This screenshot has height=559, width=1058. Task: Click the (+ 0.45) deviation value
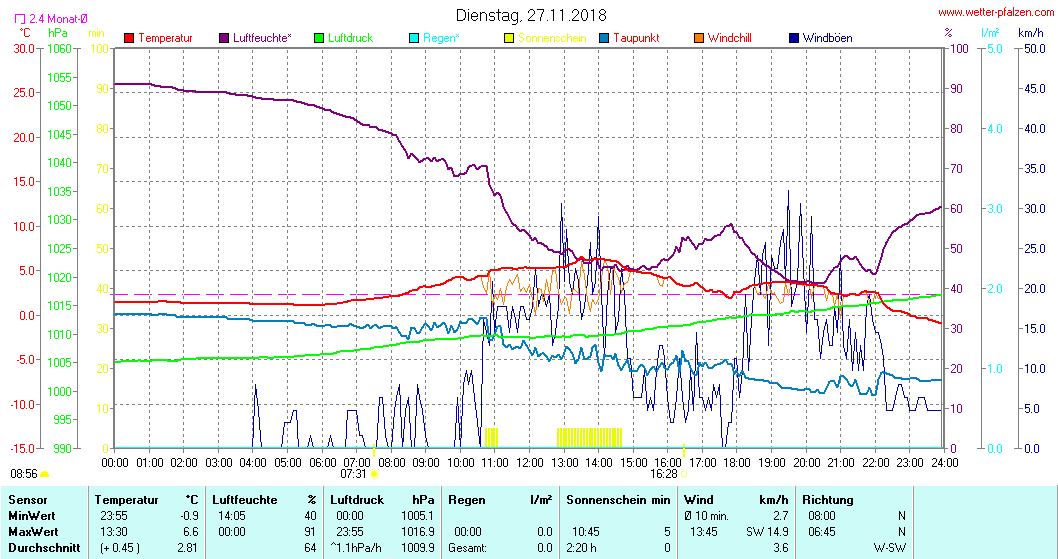[120, 548]
